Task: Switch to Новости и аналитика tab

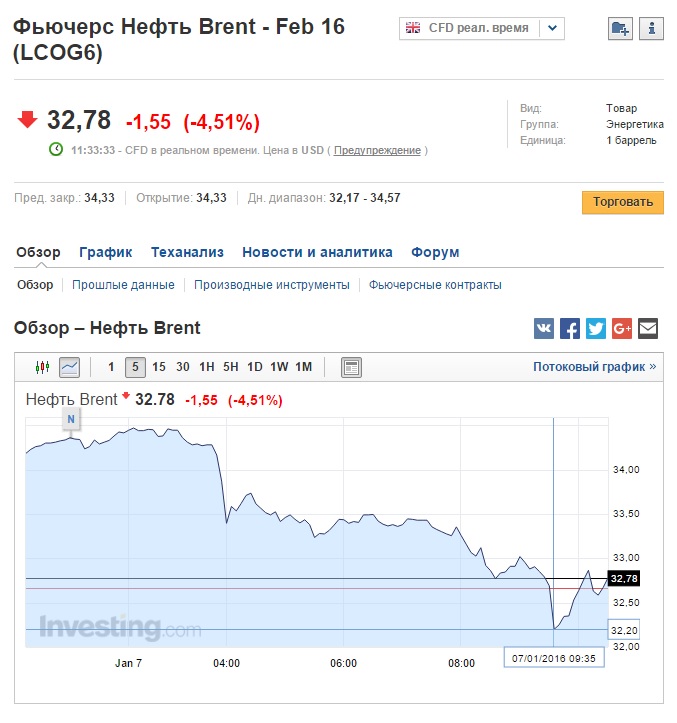Action: (317, 252)
